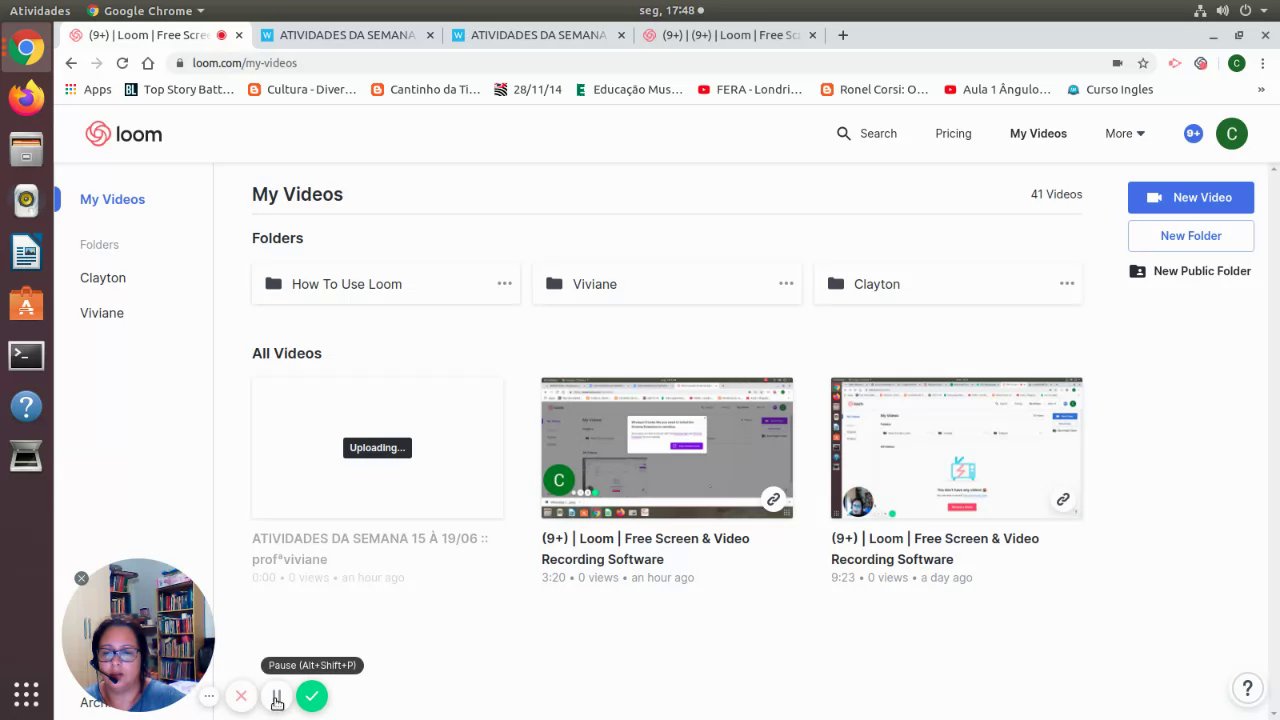Open Apps bookmark

pyautogui.click(x=88, y=89)
